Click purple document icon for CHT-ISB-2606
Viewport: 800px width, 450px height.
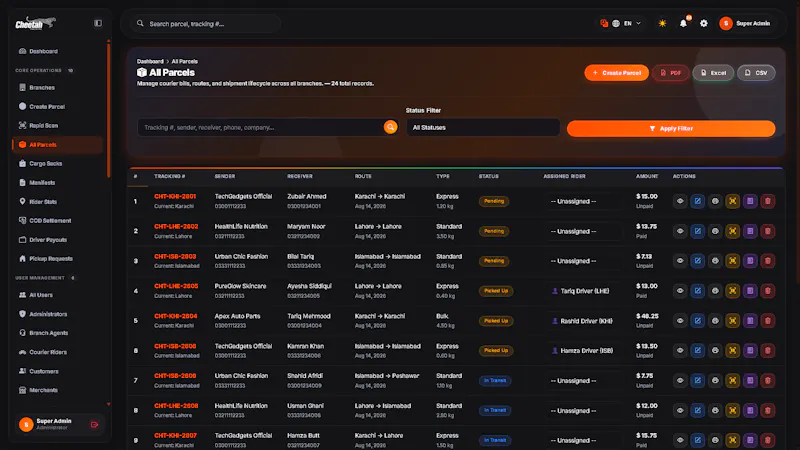click(x=750, y=351)
